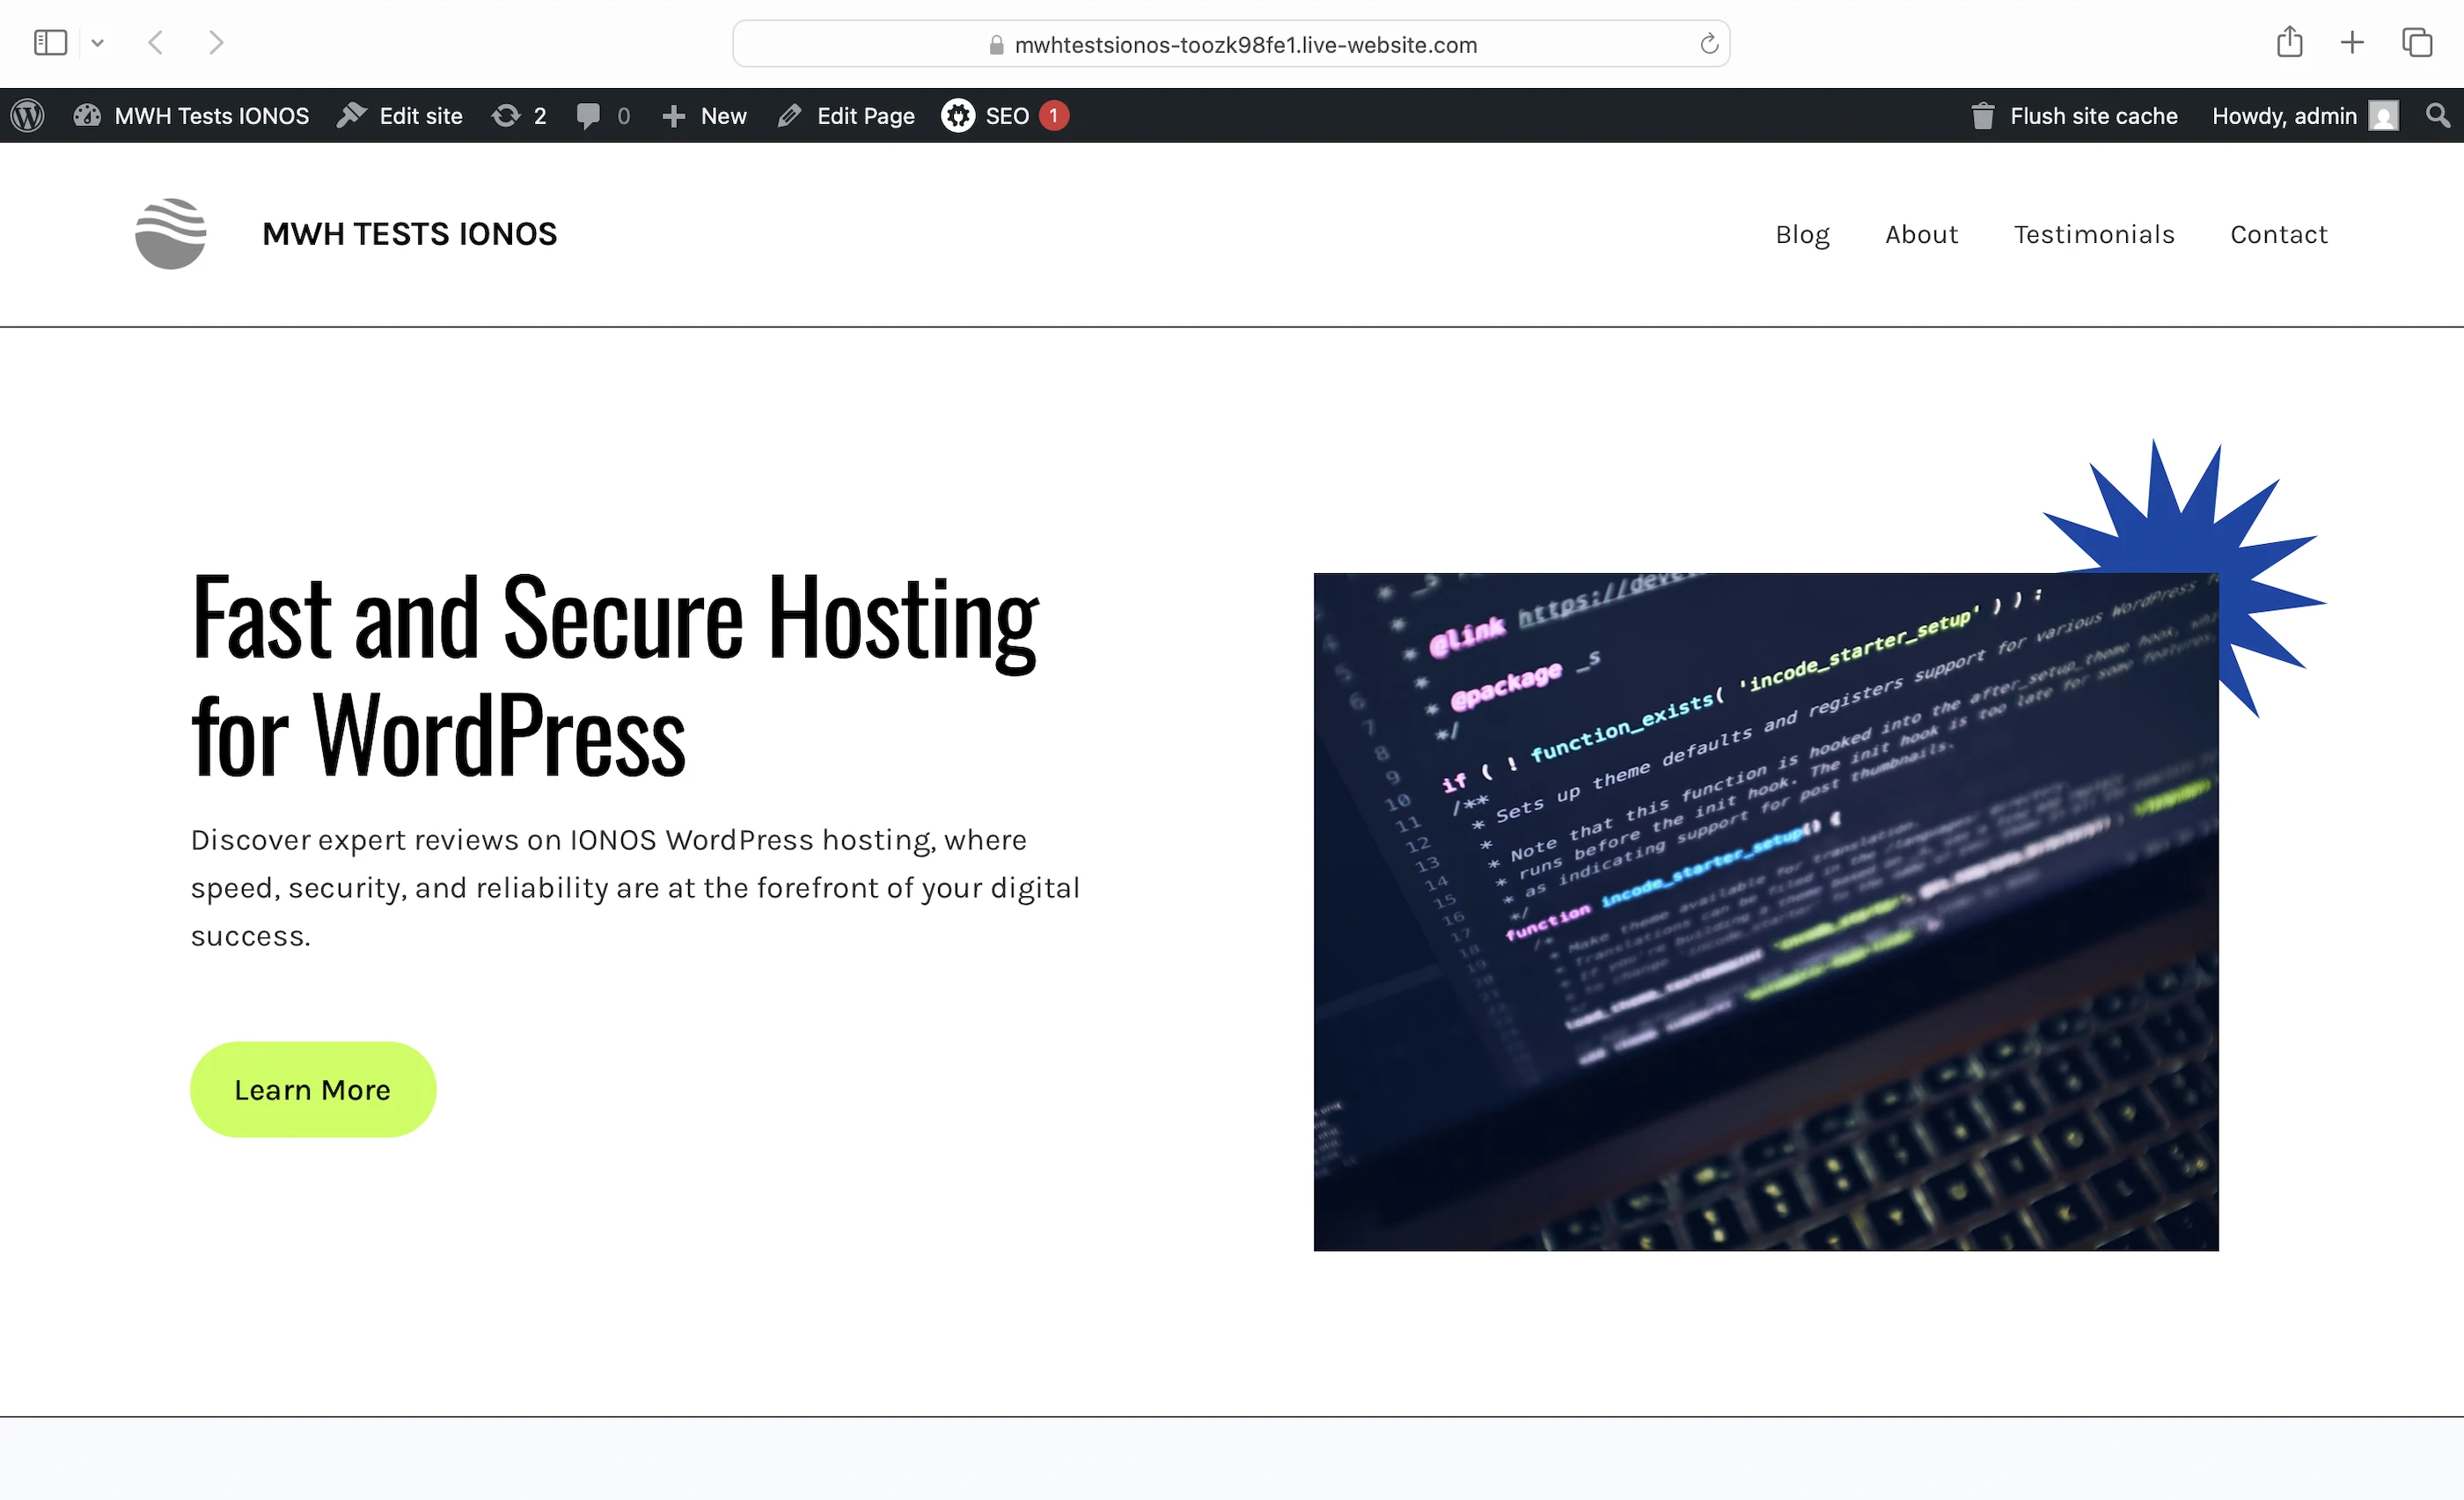Open the Testimonials menu link
2464x1500 pixels.
[x=2094, y=234]
